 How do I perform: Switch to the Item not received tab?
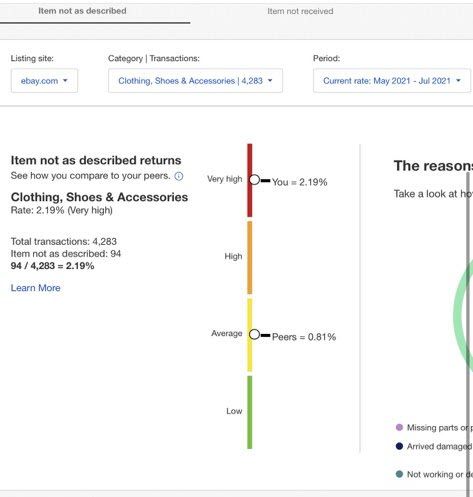point(300,11)
